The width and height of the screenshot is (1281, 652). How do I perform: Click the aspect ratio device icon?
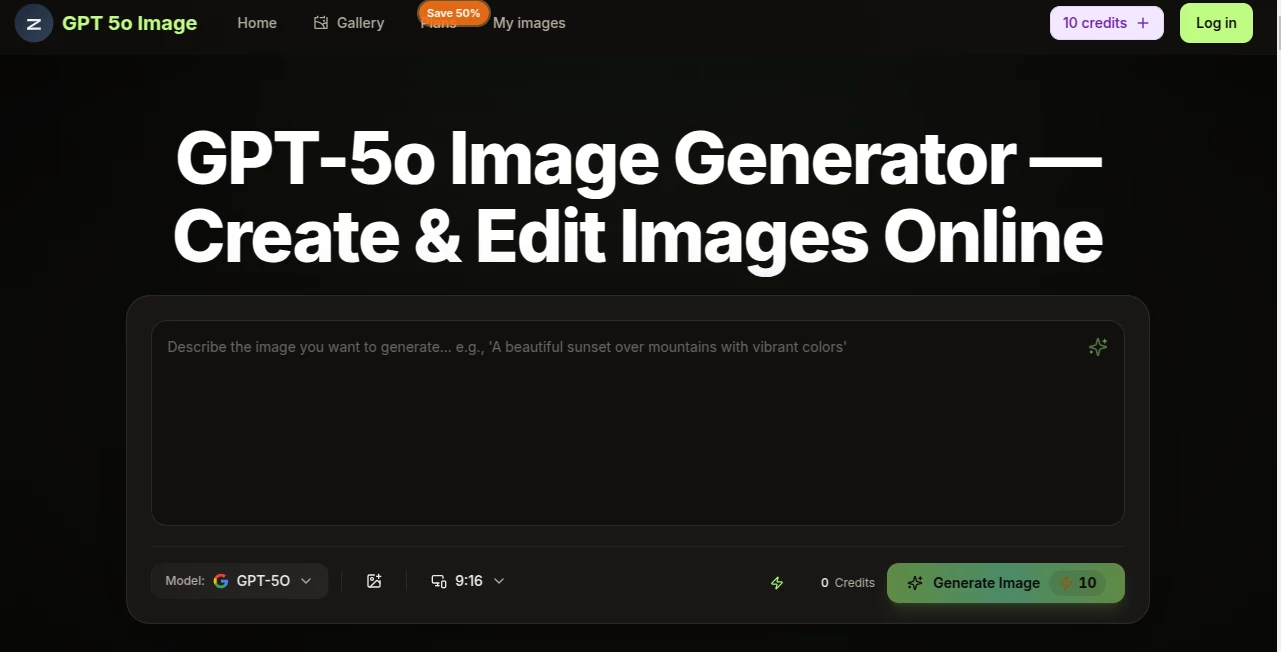click(x=438, y=580)
